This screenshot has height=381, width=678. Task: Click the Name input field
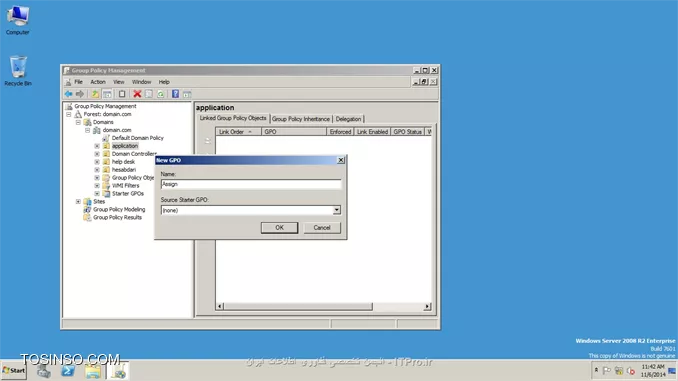(251, 184)
